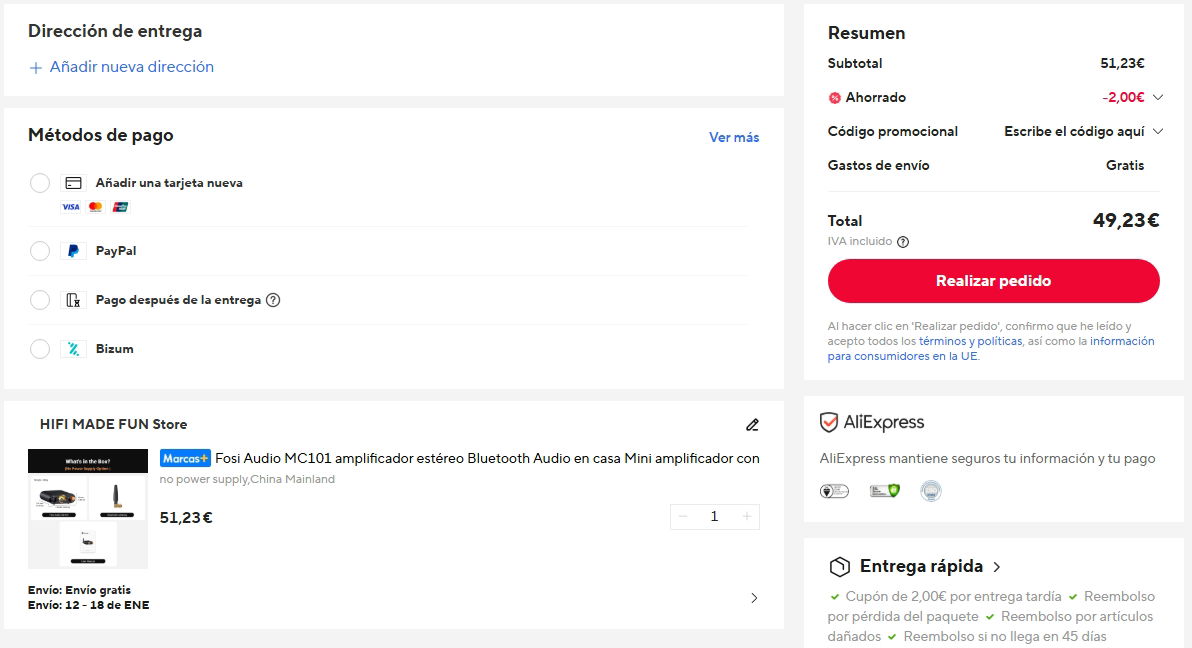
Task: Expand the Código promocional input field
Action: click(1158, 131)
